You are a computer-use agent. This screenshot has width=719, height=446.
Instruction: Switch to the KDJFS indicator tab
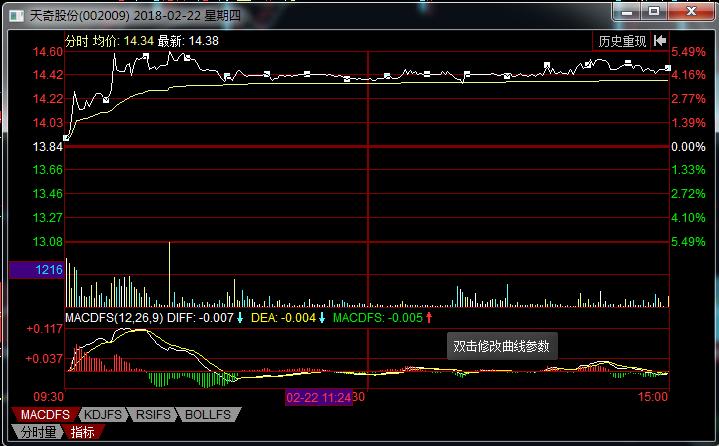coord(102,414)
